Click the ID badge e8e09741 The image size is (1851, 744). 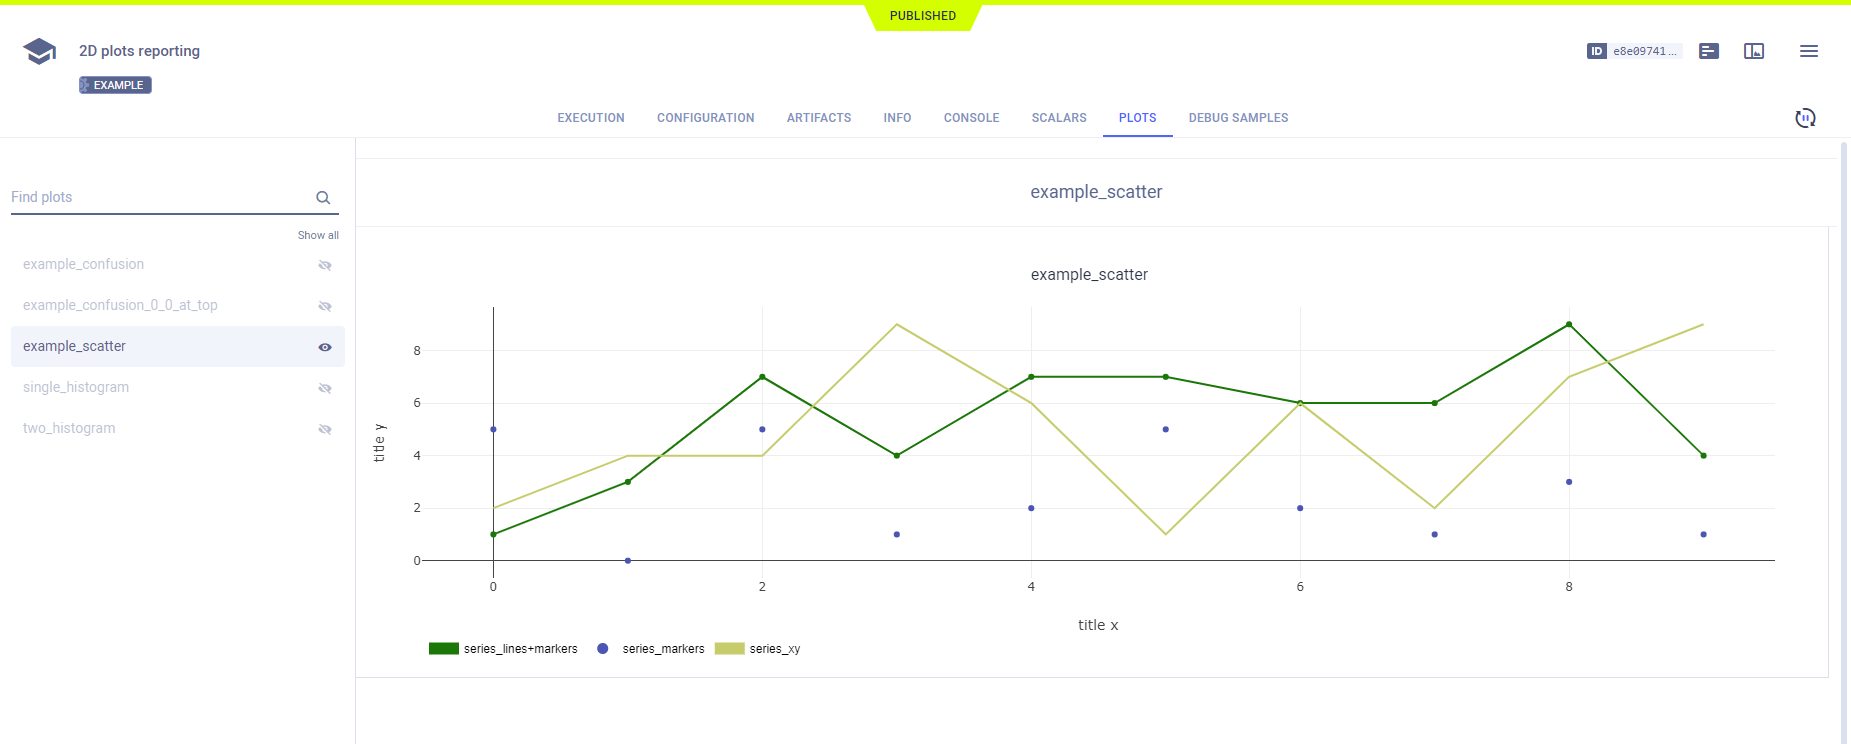tap(1634, 51)
